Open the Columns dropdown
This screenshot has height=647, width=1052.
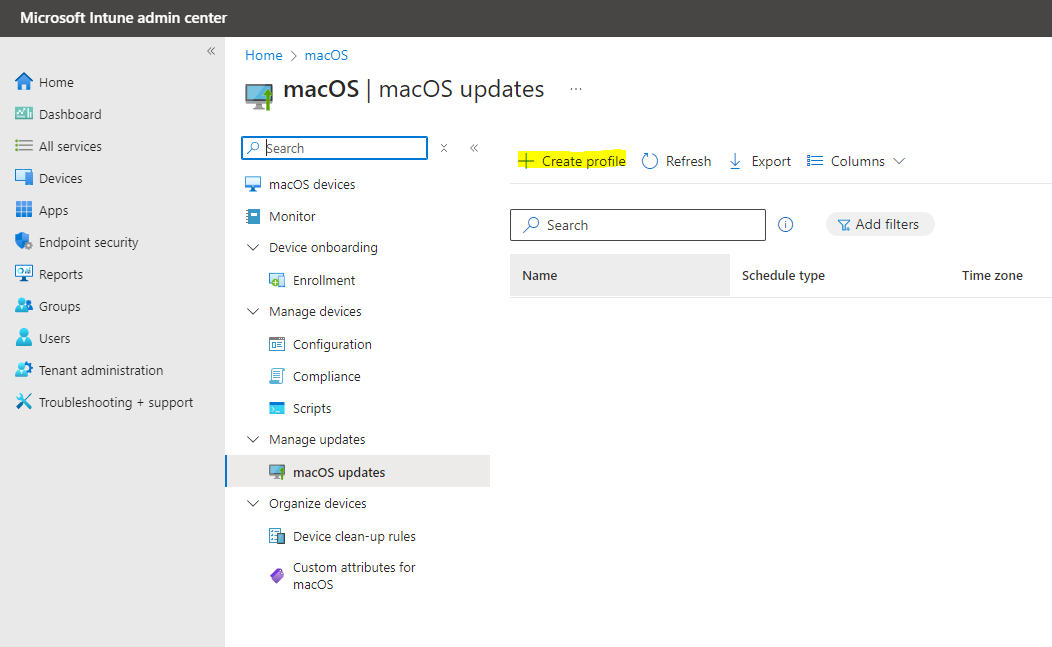click(x=856, y=161)
